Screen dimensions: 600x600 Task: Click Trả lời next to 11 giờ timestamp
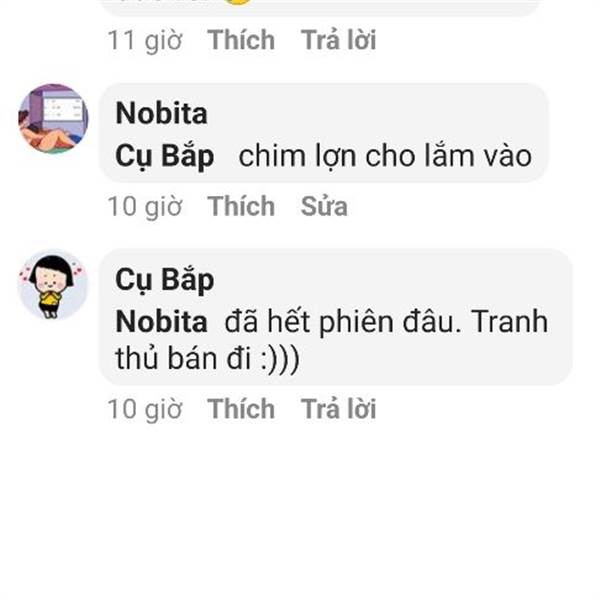339,40
